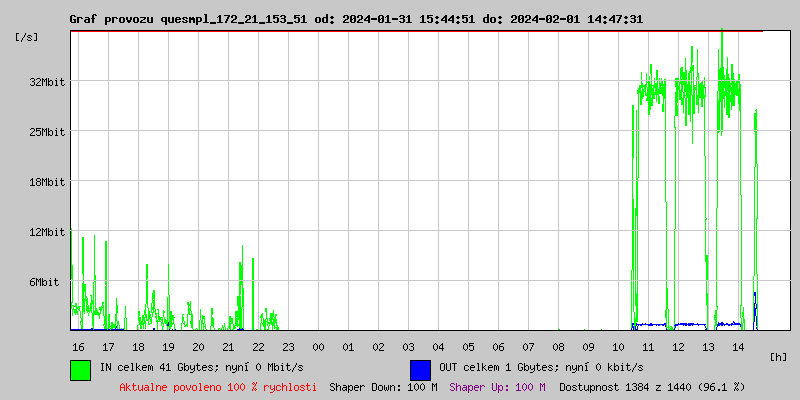
Task: Select hour 16 on the time axis
Action: [x=78, y=346]
